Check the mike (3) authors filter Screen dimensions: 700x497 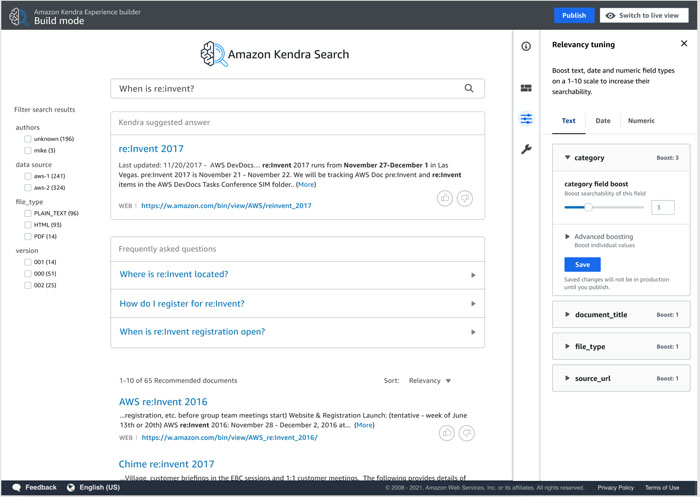pos(28,150)
